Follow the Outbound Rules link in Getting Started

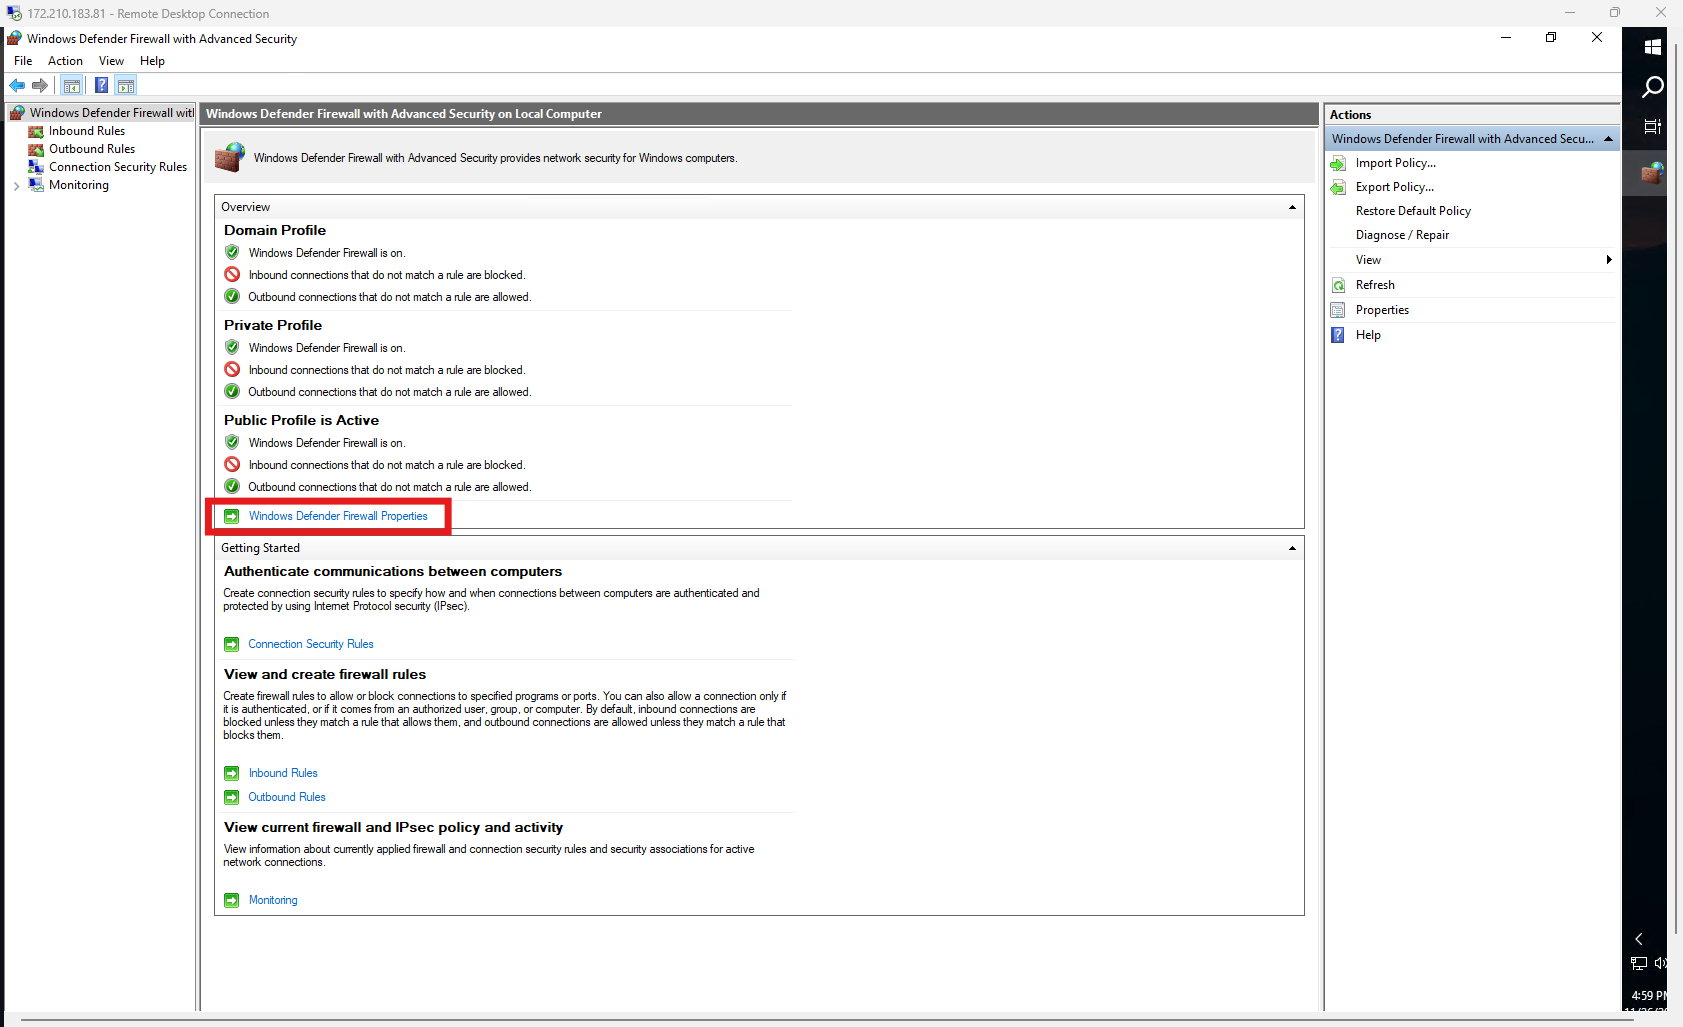click(x=287, y=797)
